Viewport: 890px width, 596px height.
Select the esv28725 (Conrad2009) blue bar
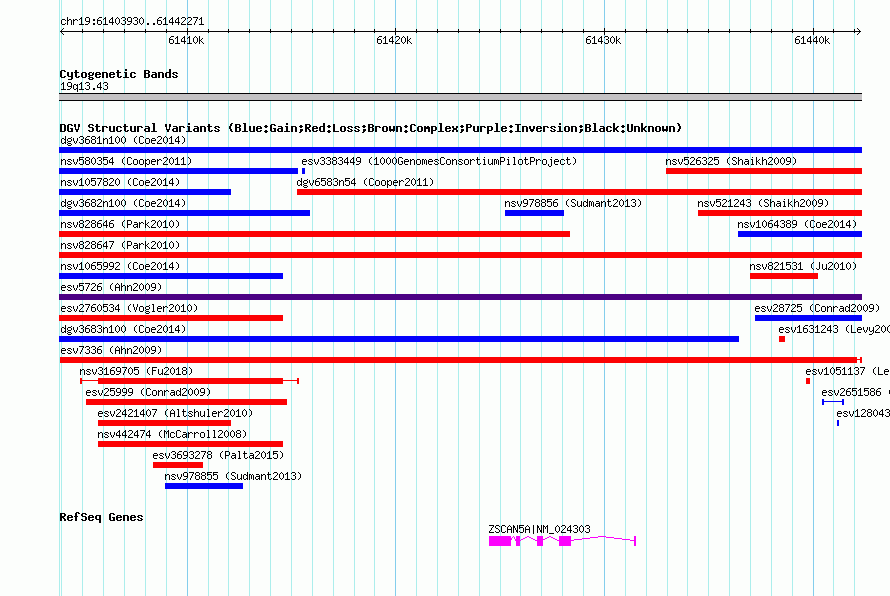808,318
